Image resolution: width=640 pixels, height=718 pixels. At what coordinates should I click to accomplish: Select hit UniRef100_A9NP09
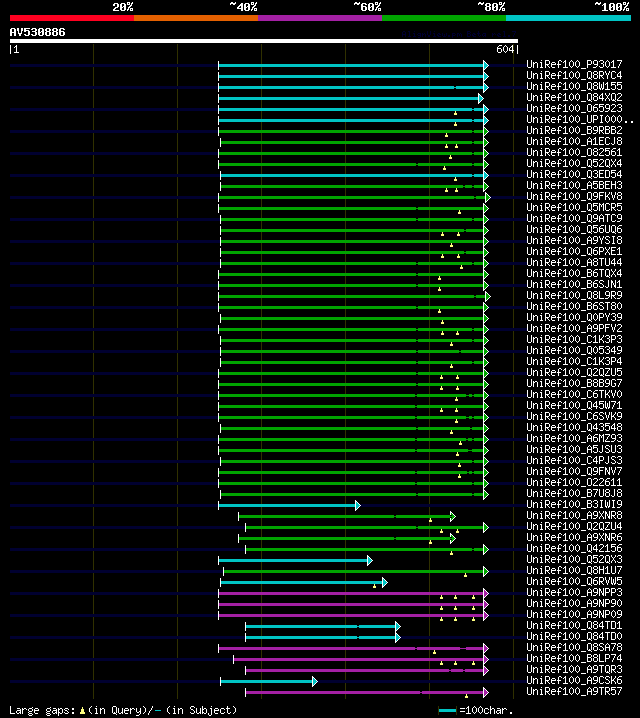[574, 614]
